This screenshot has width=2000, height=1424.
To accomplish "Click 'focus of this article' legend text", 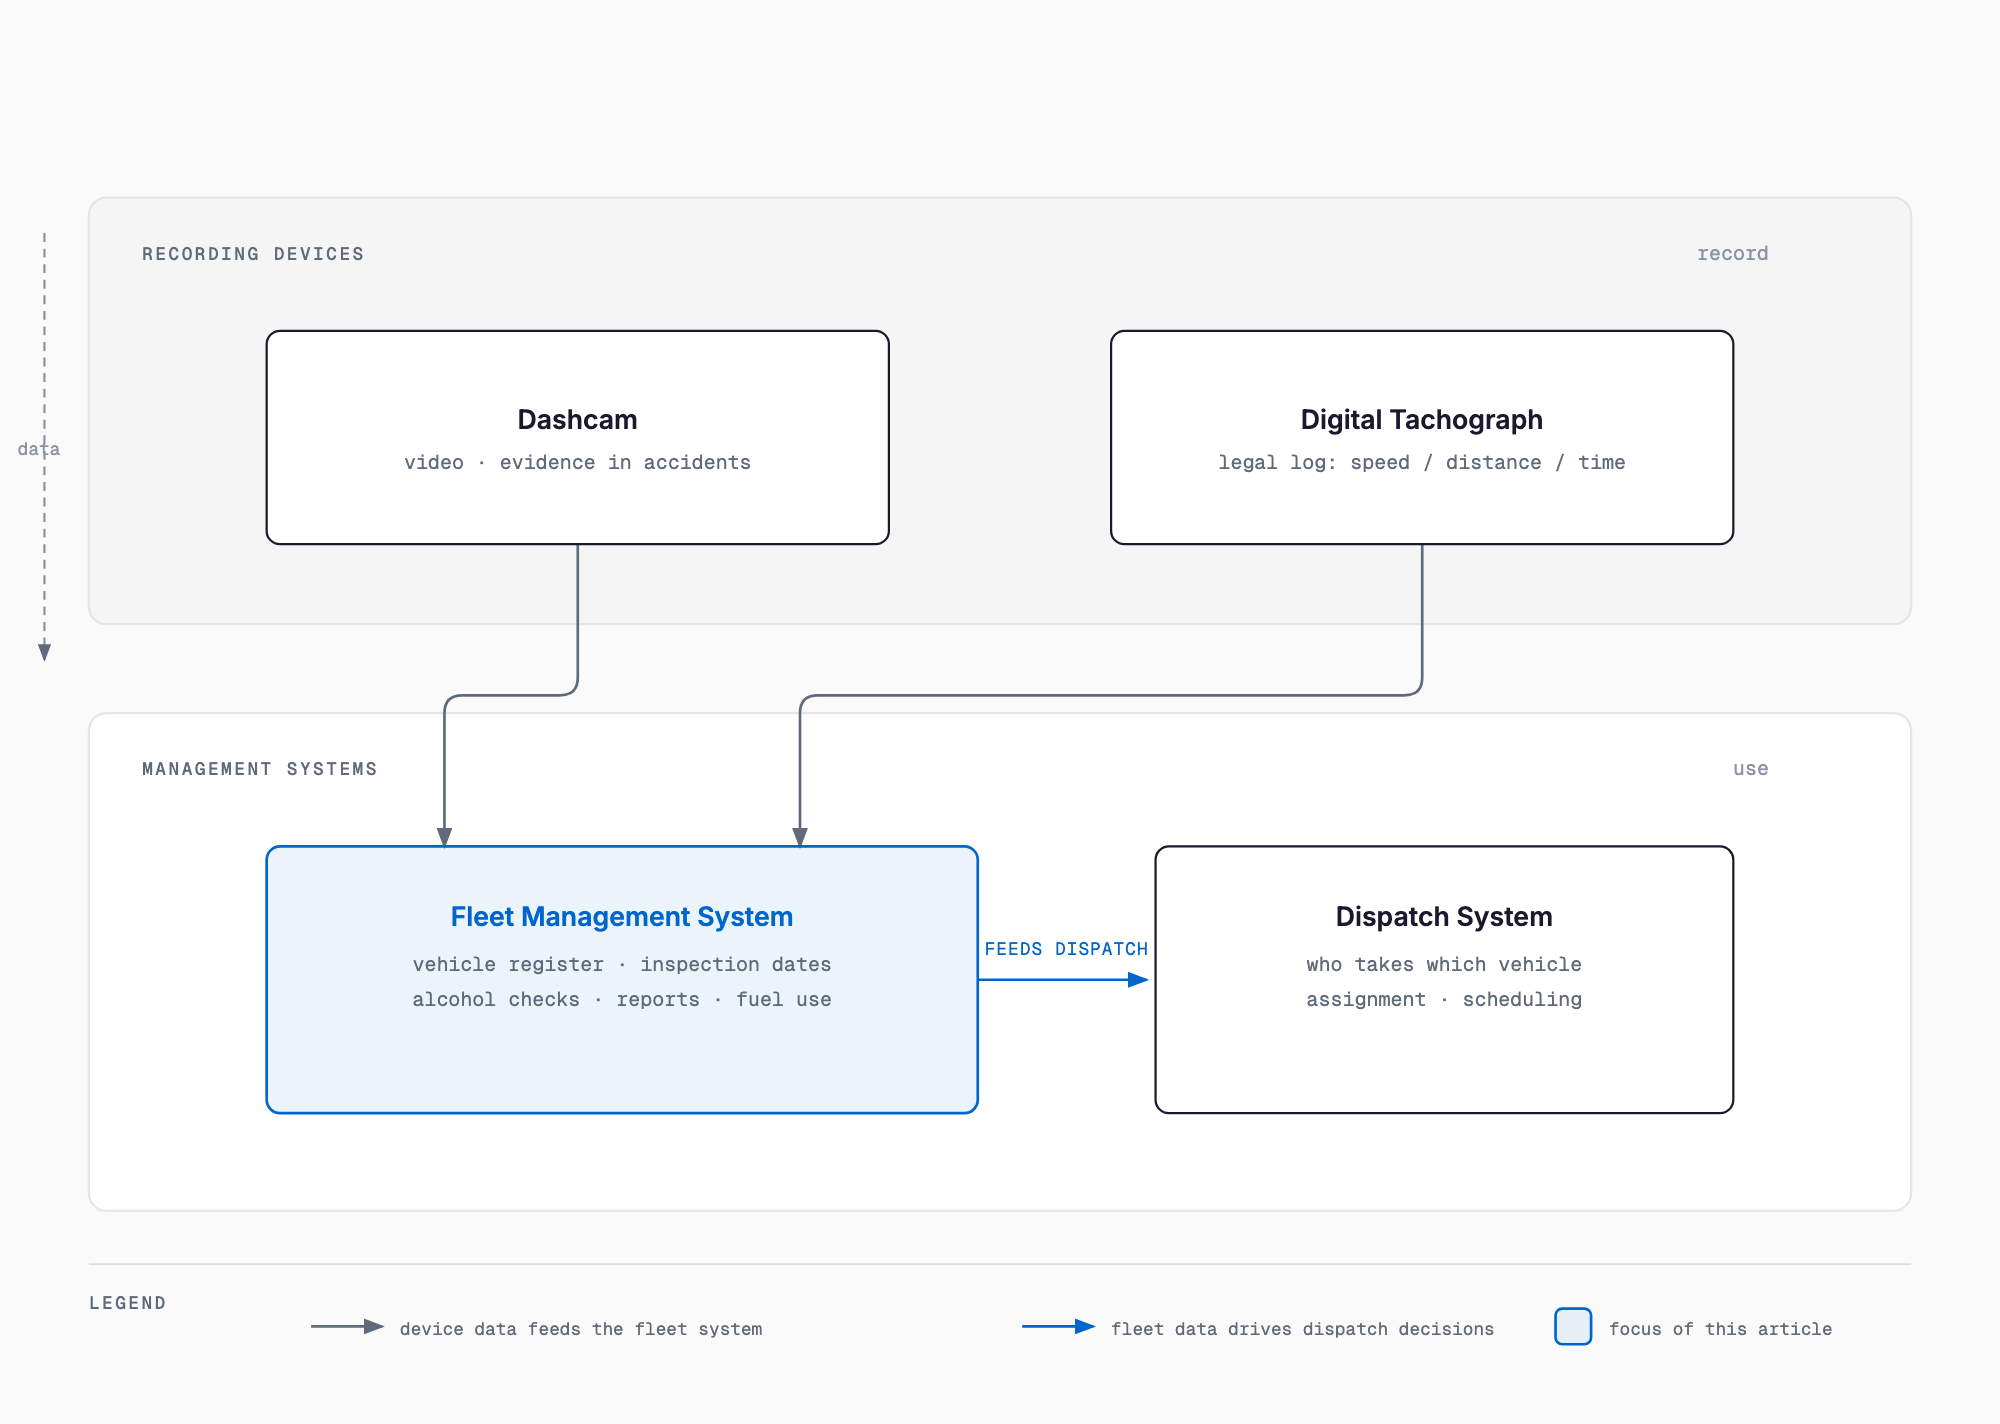I will click(1720, 1329).
